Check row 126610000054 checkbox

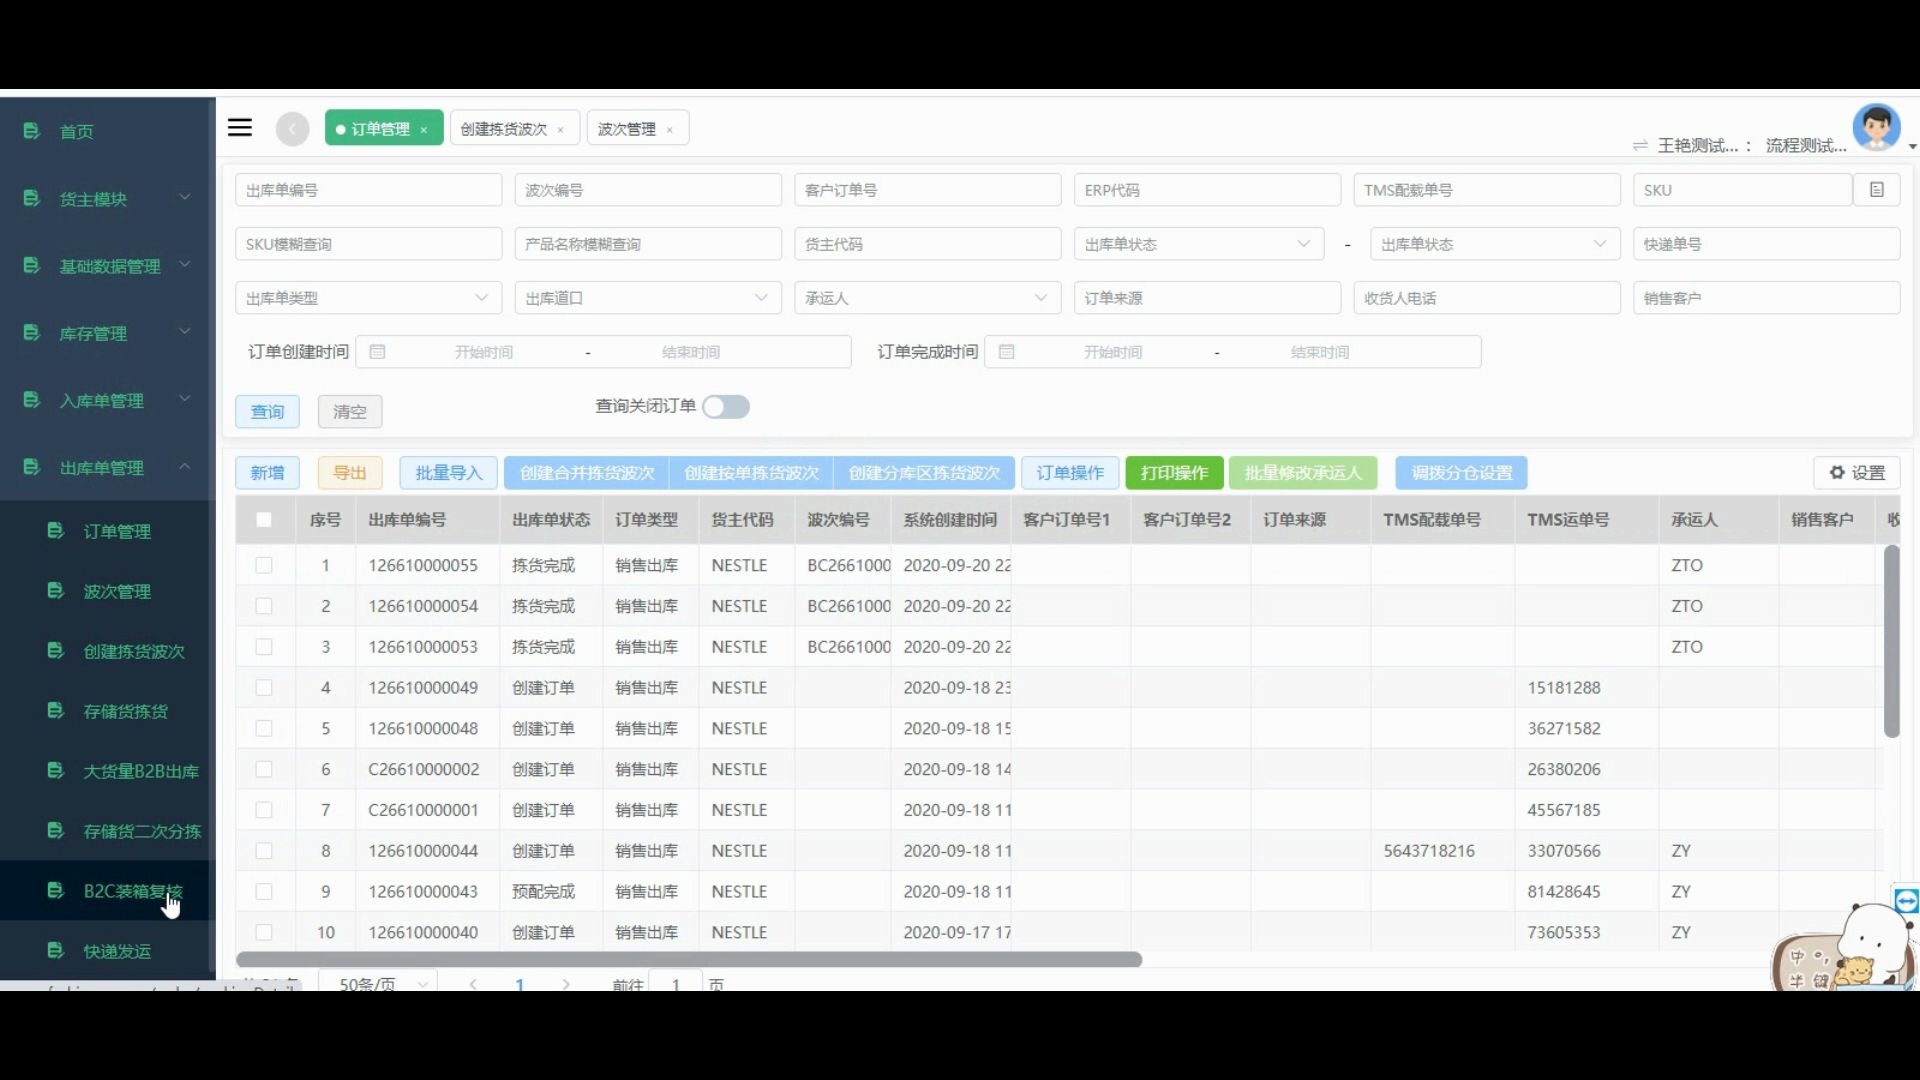click(264, 606)
